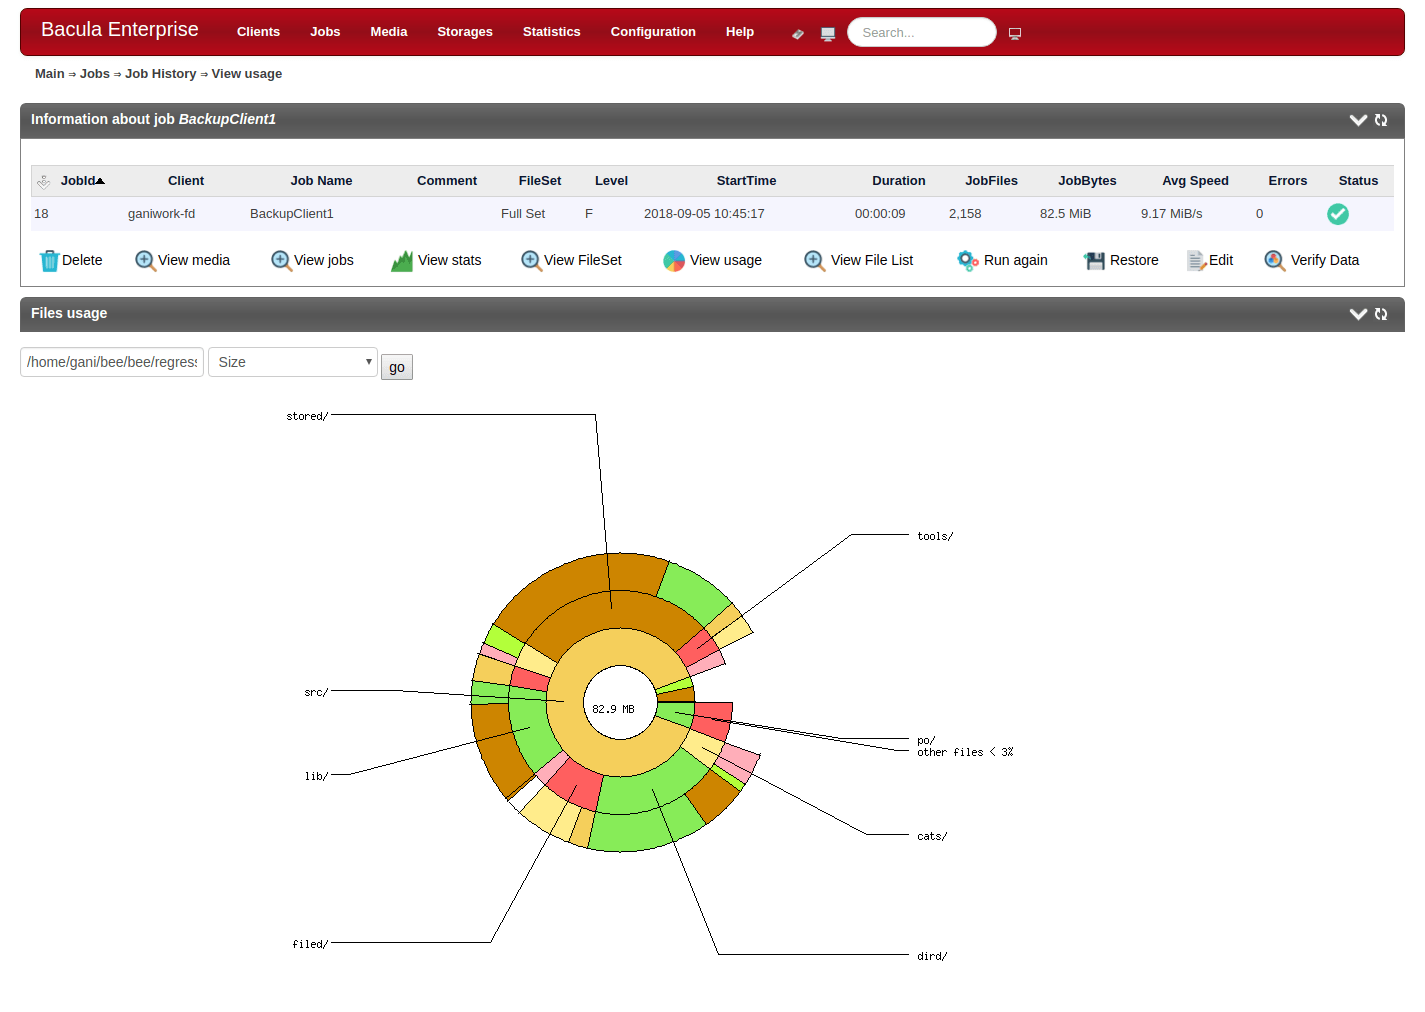Go to the Job History breadcrumb
This screenshot has width=1425, height=1012.
[x=161, y=74]
